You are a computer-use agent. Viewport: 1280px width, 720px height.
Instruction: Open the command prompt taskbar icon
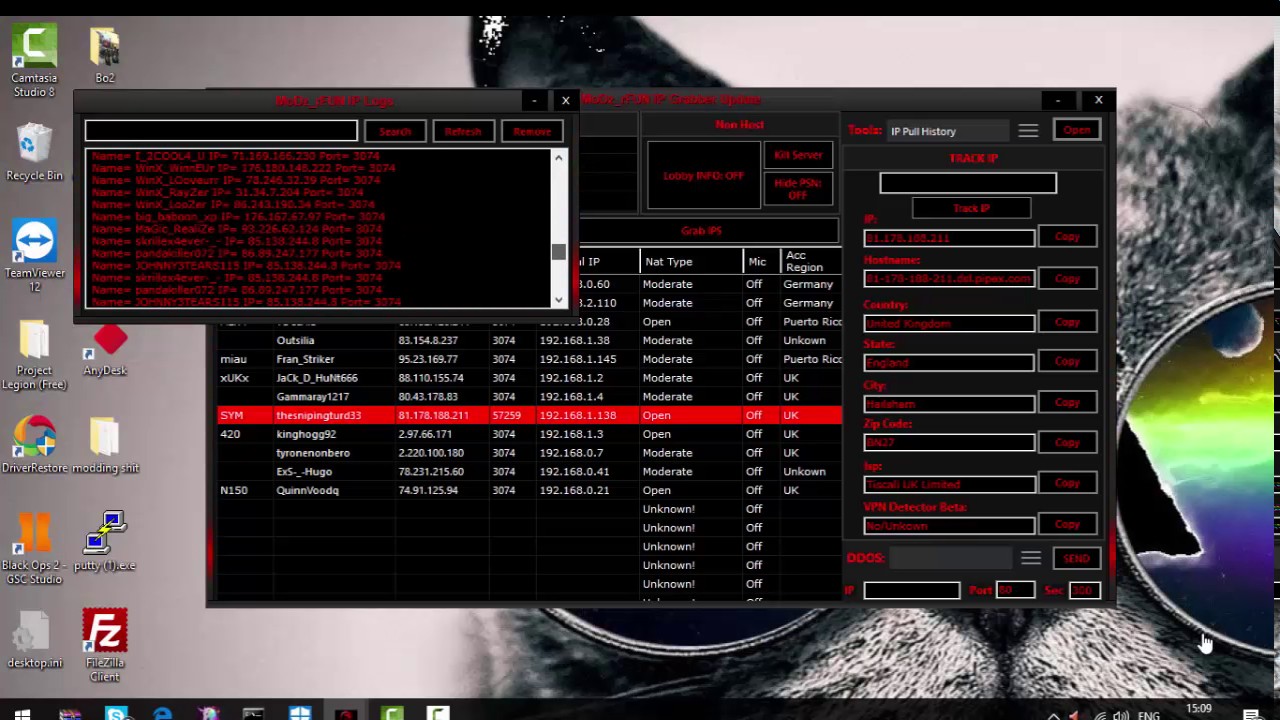tap(254, 714)
